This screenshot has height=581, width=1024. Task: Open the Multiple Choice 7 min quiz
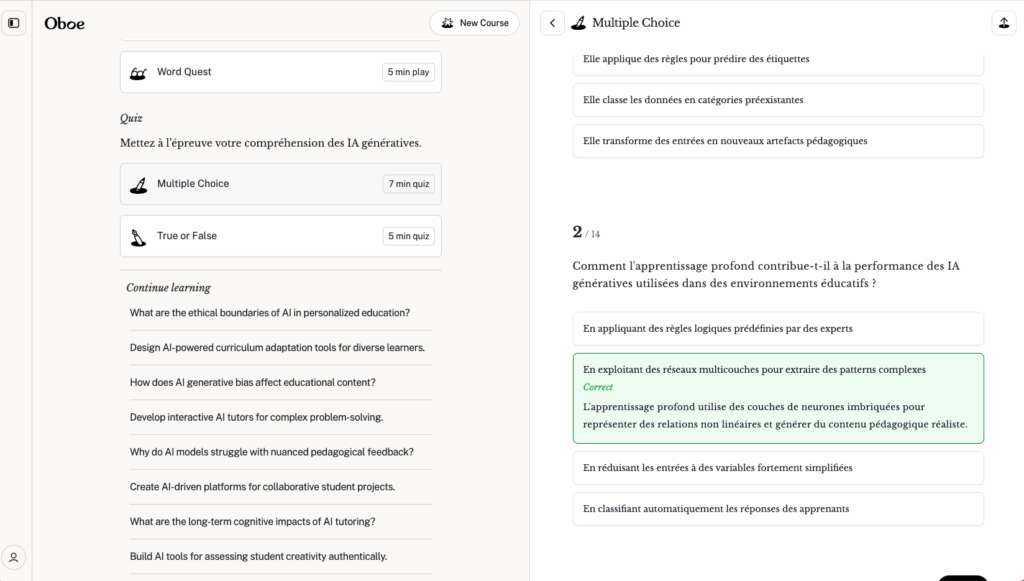click(x=280, y=184)
